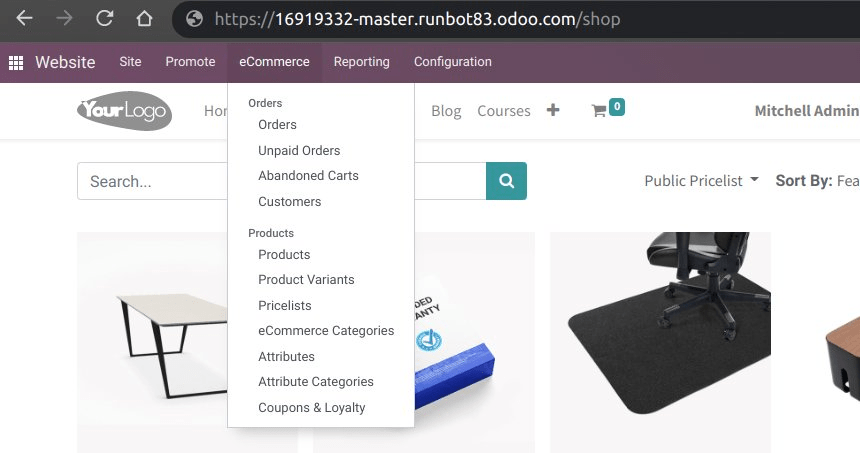Open the Courses navigation link
Image resolution: width=860 pixels, height=453 pixels.
click(x=503, y=111)
